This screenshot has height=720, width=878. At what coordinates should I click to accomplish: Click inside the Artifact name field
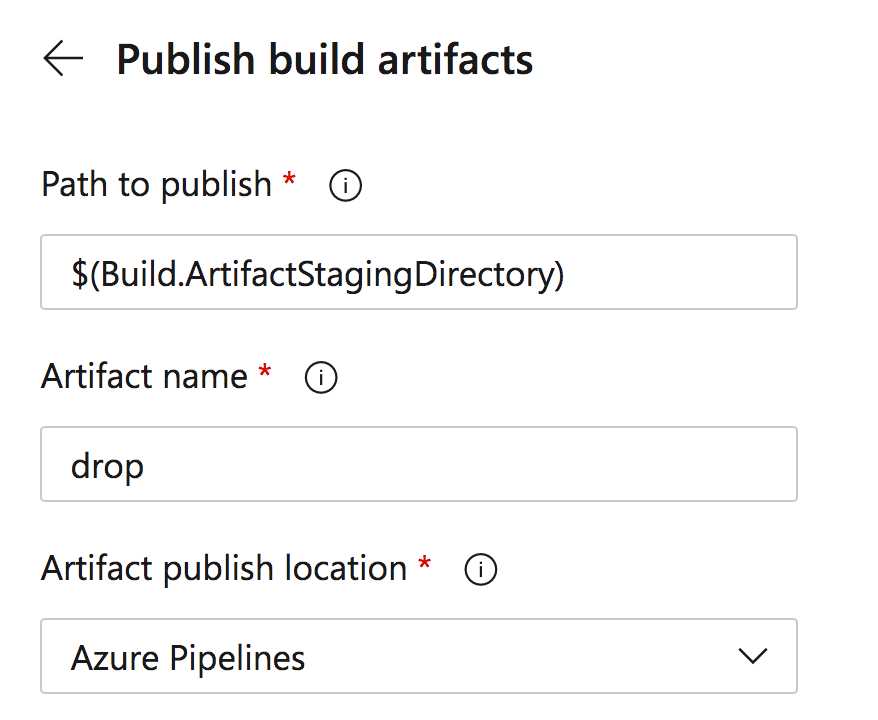(x=420, y=464)
